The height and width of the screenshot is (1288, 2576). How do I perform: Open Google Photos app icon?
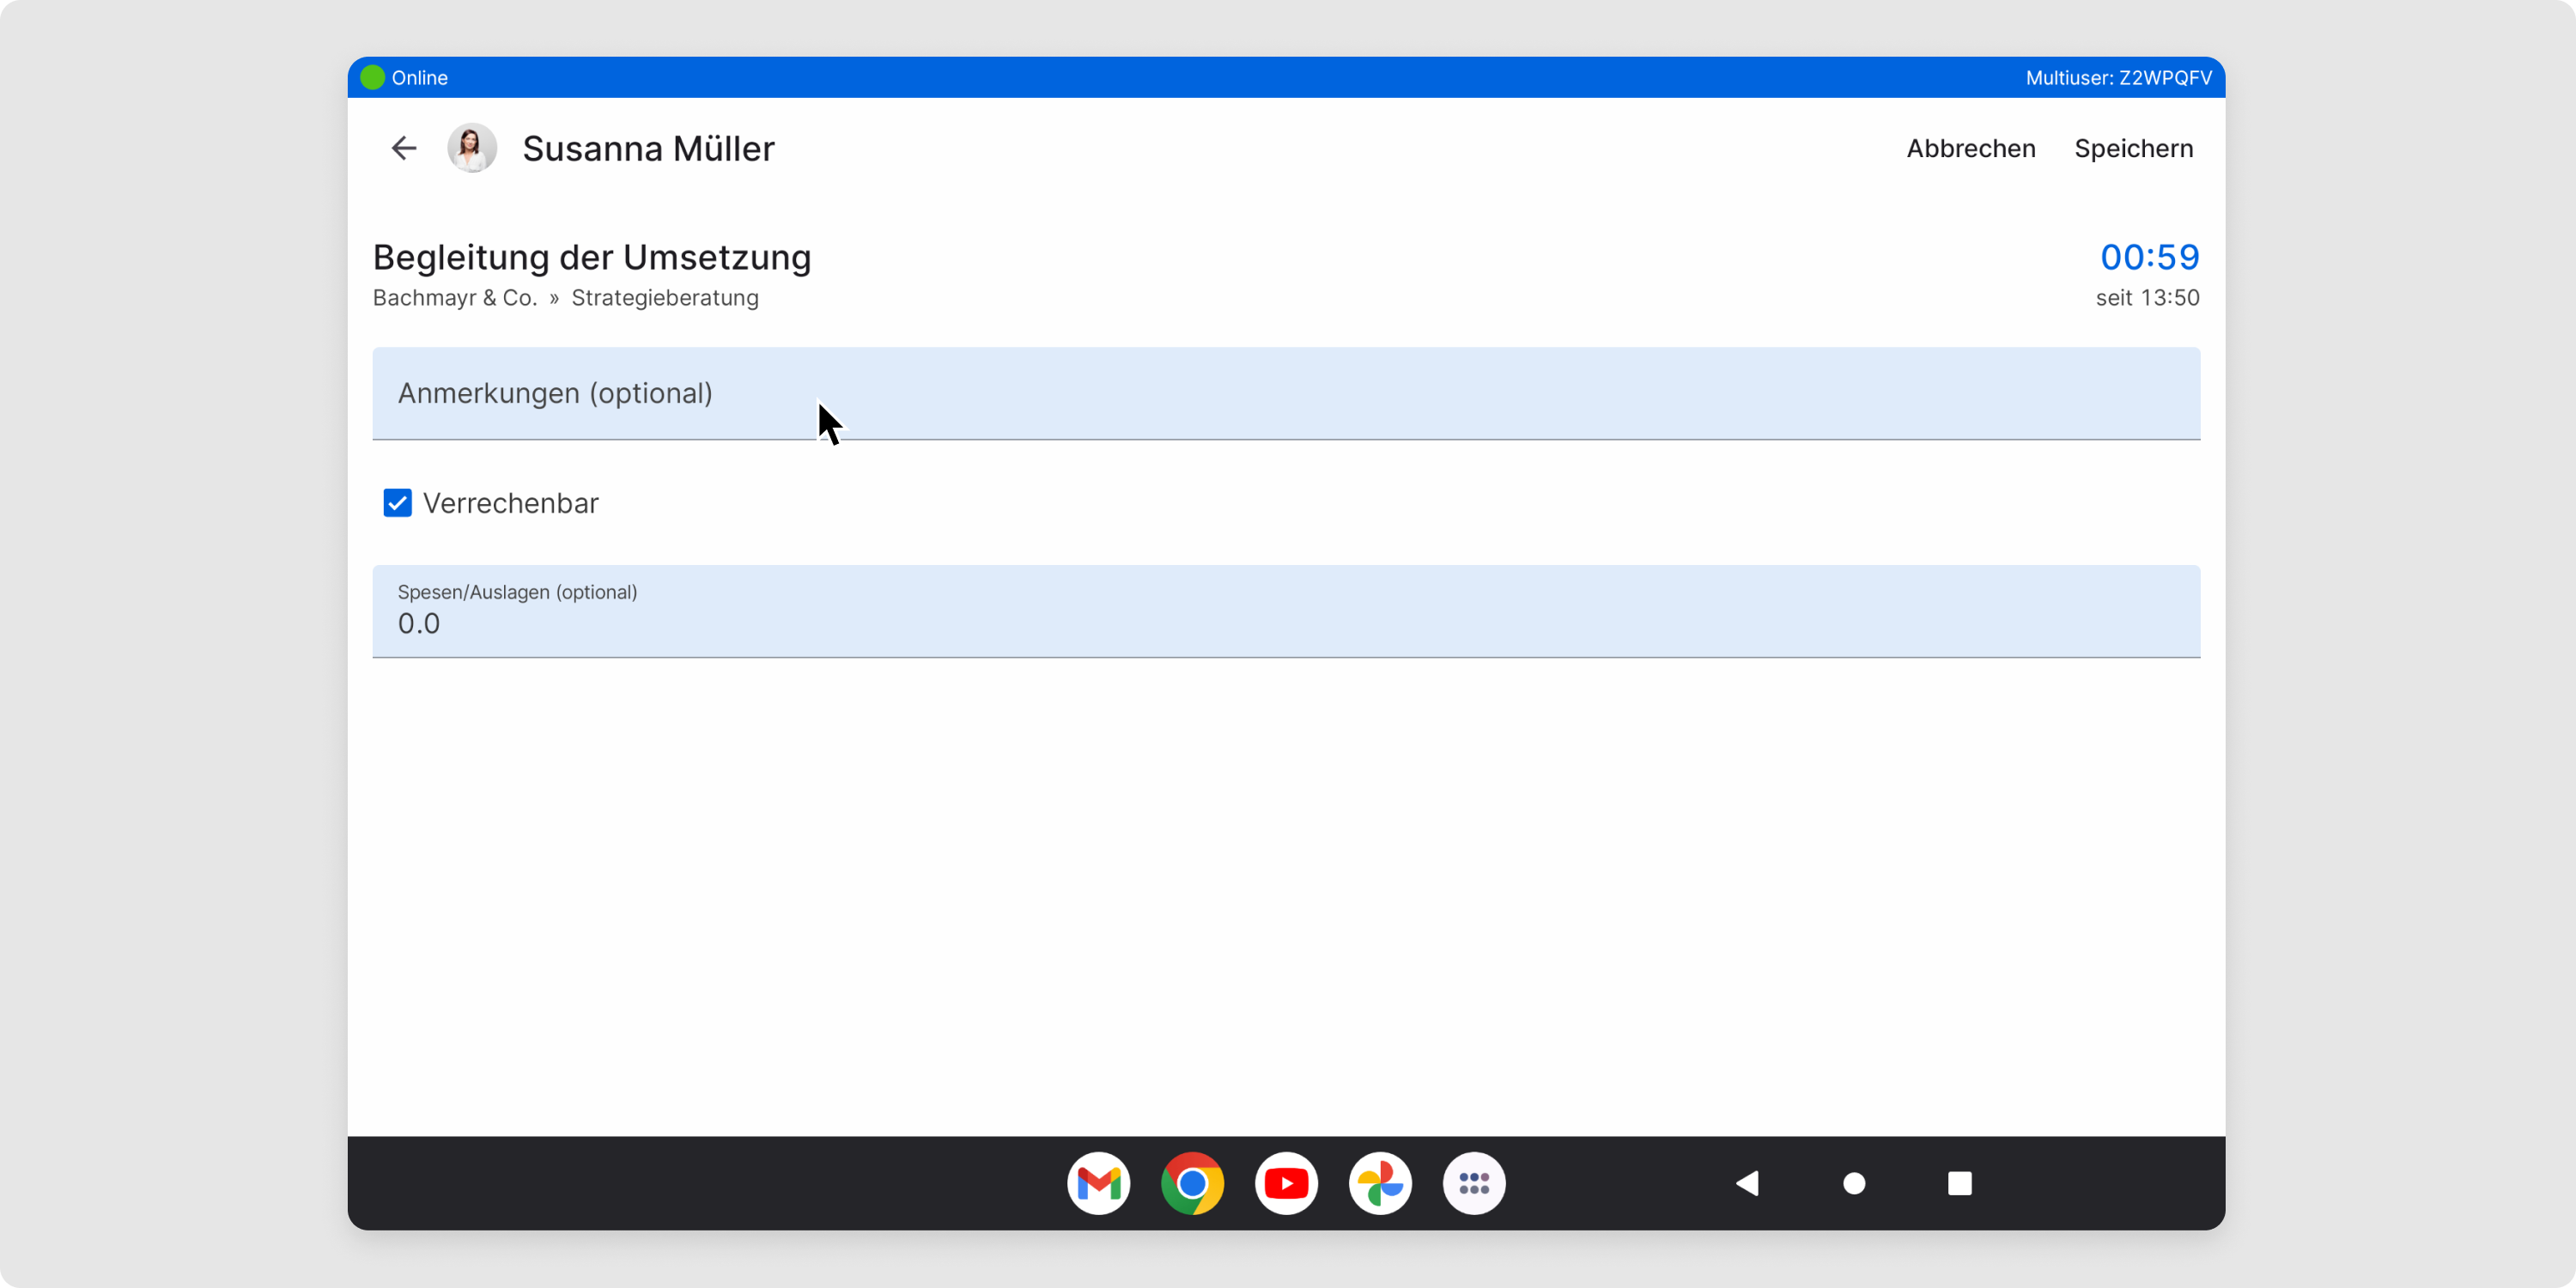[1380, 1183]
